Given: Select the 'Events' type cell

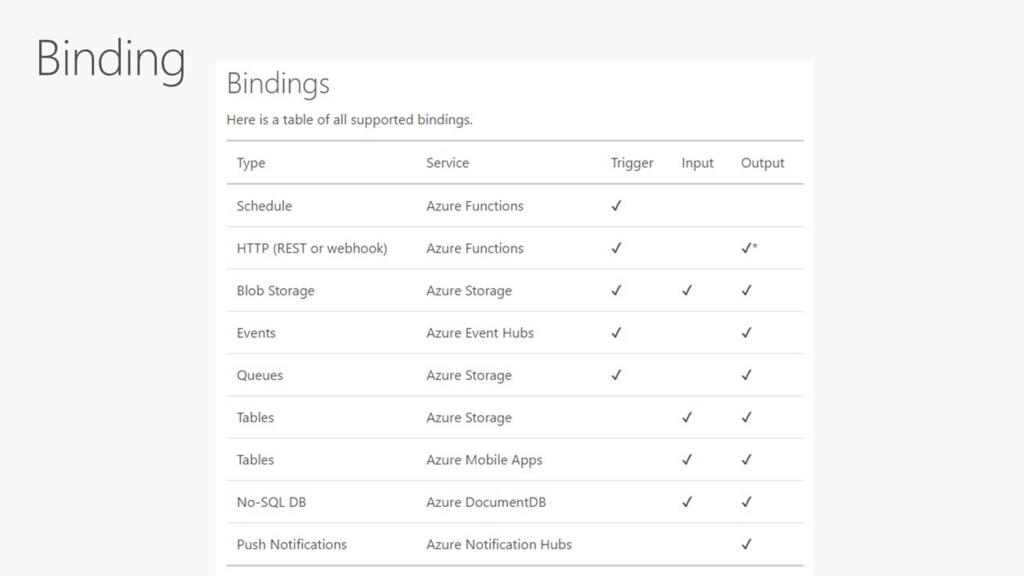Looking at the screenshot, I should (x=256, y=333).
